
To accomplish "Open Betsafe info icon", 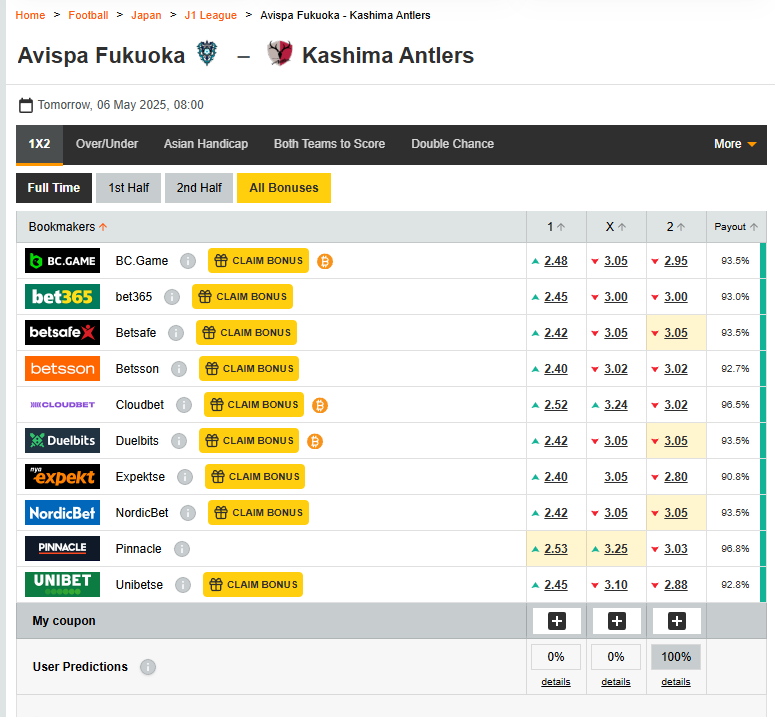I will point(176,333).
